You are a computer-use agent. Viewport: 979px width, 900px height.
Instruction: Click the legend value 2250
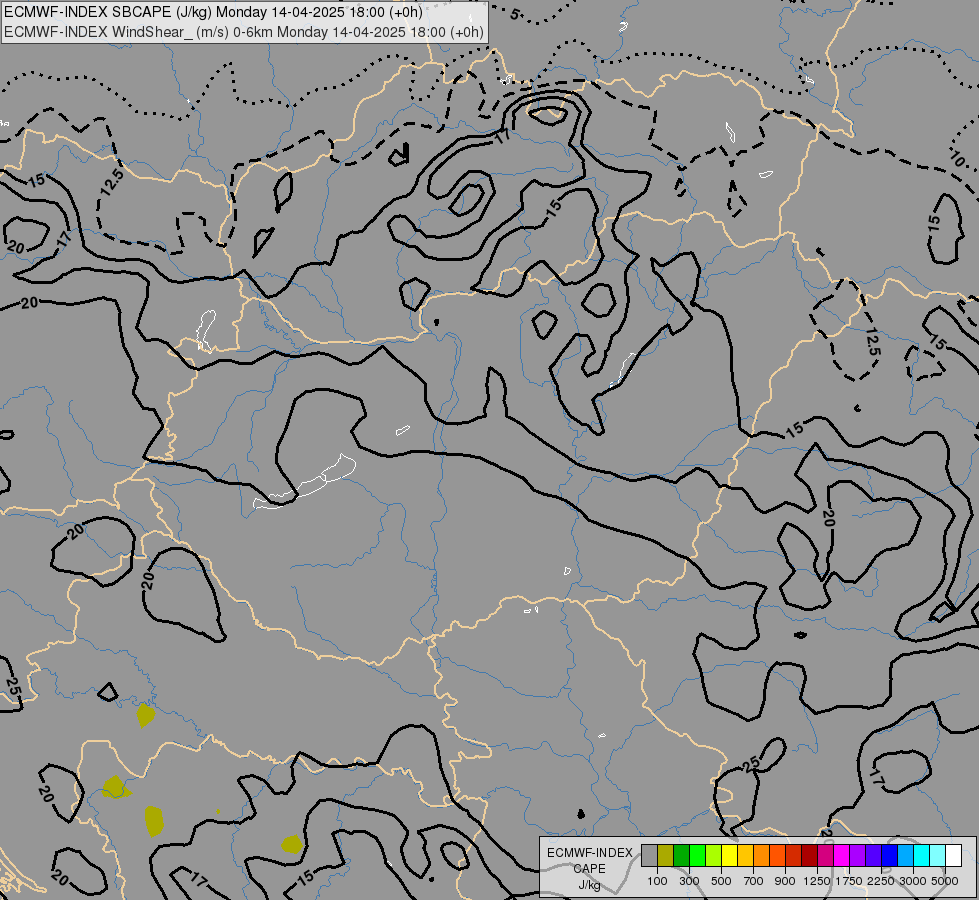tap(881, 881)
